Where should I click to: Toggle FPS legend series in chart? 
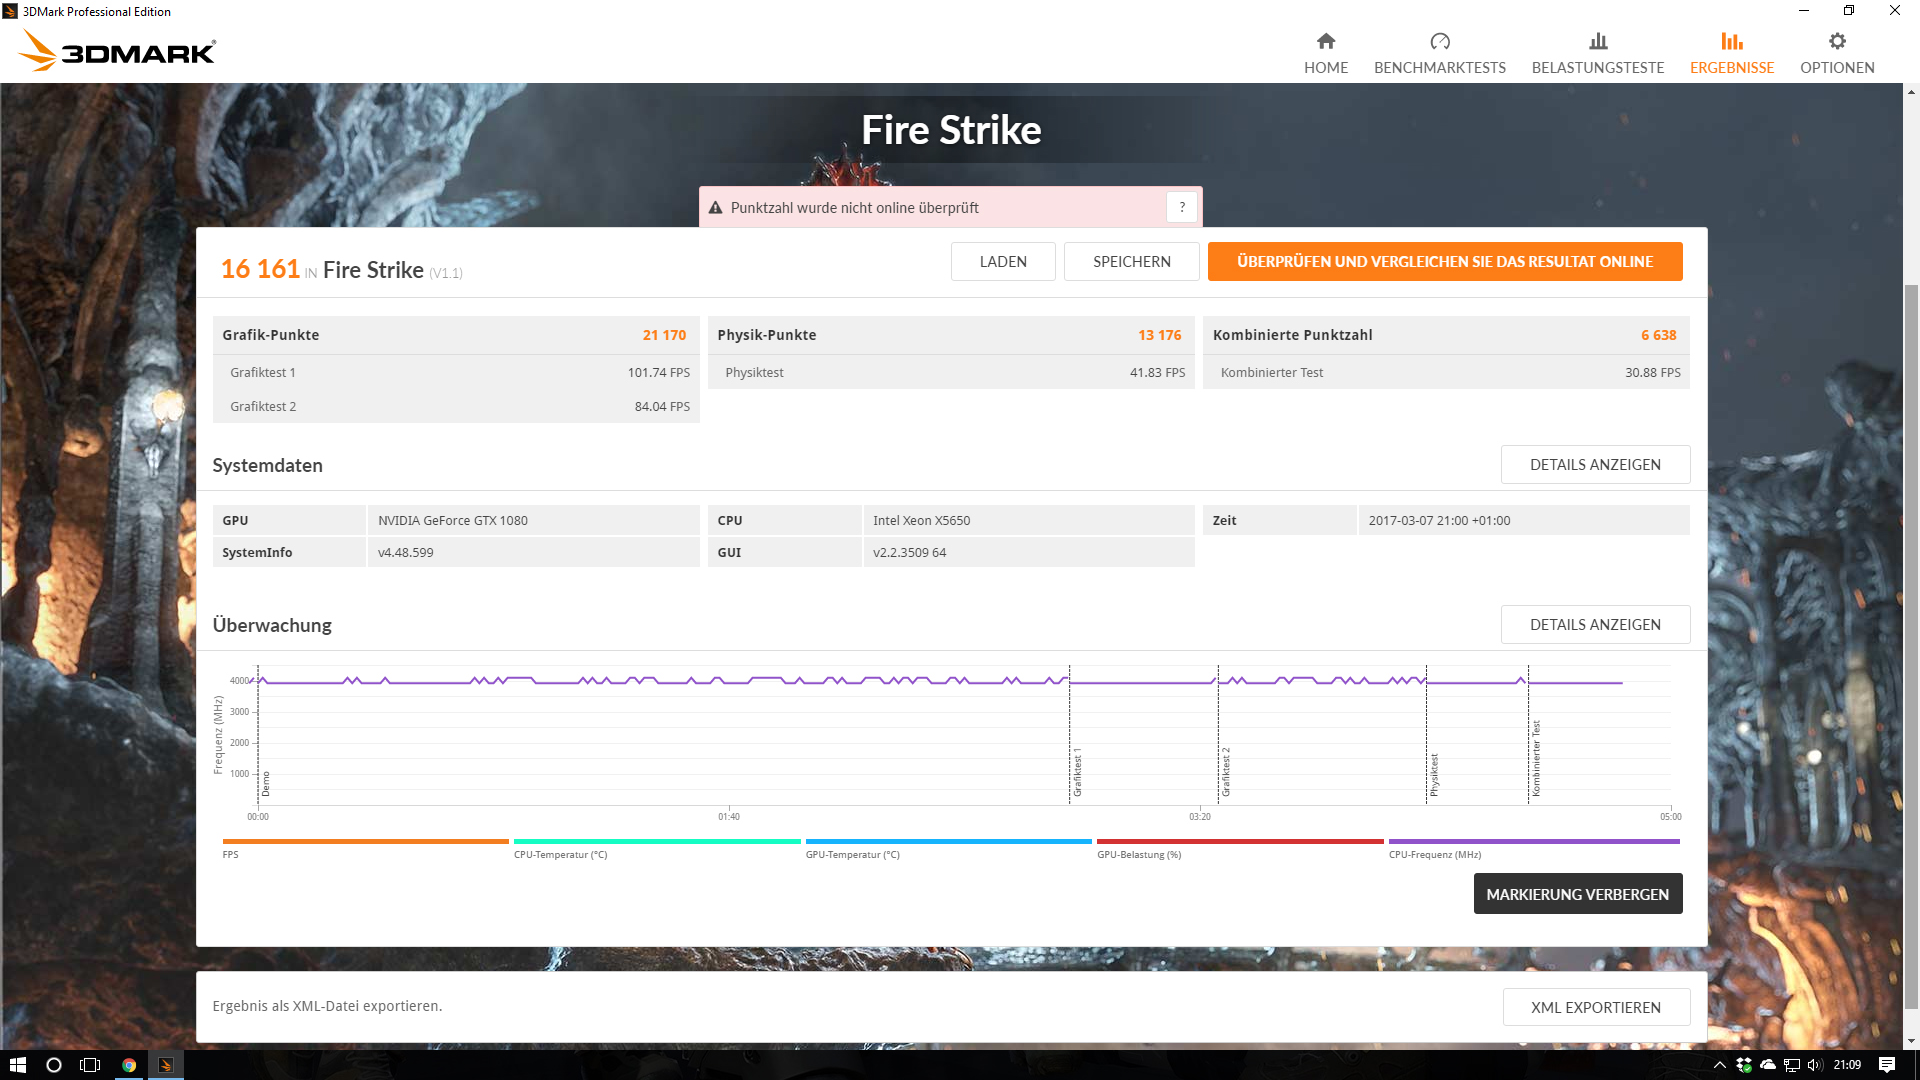pyautogui.click(x=365, y=842)
